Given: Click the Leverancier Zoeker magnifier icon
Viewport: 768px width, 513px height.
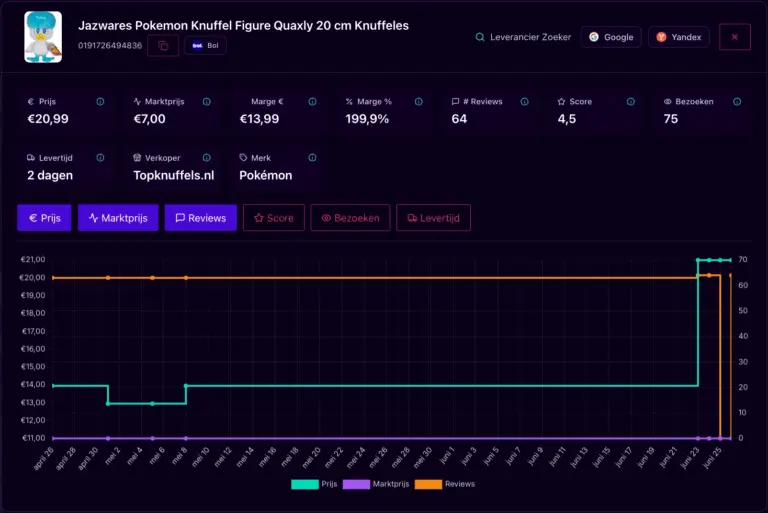Looking at the screenshot, I should point(480,37).
